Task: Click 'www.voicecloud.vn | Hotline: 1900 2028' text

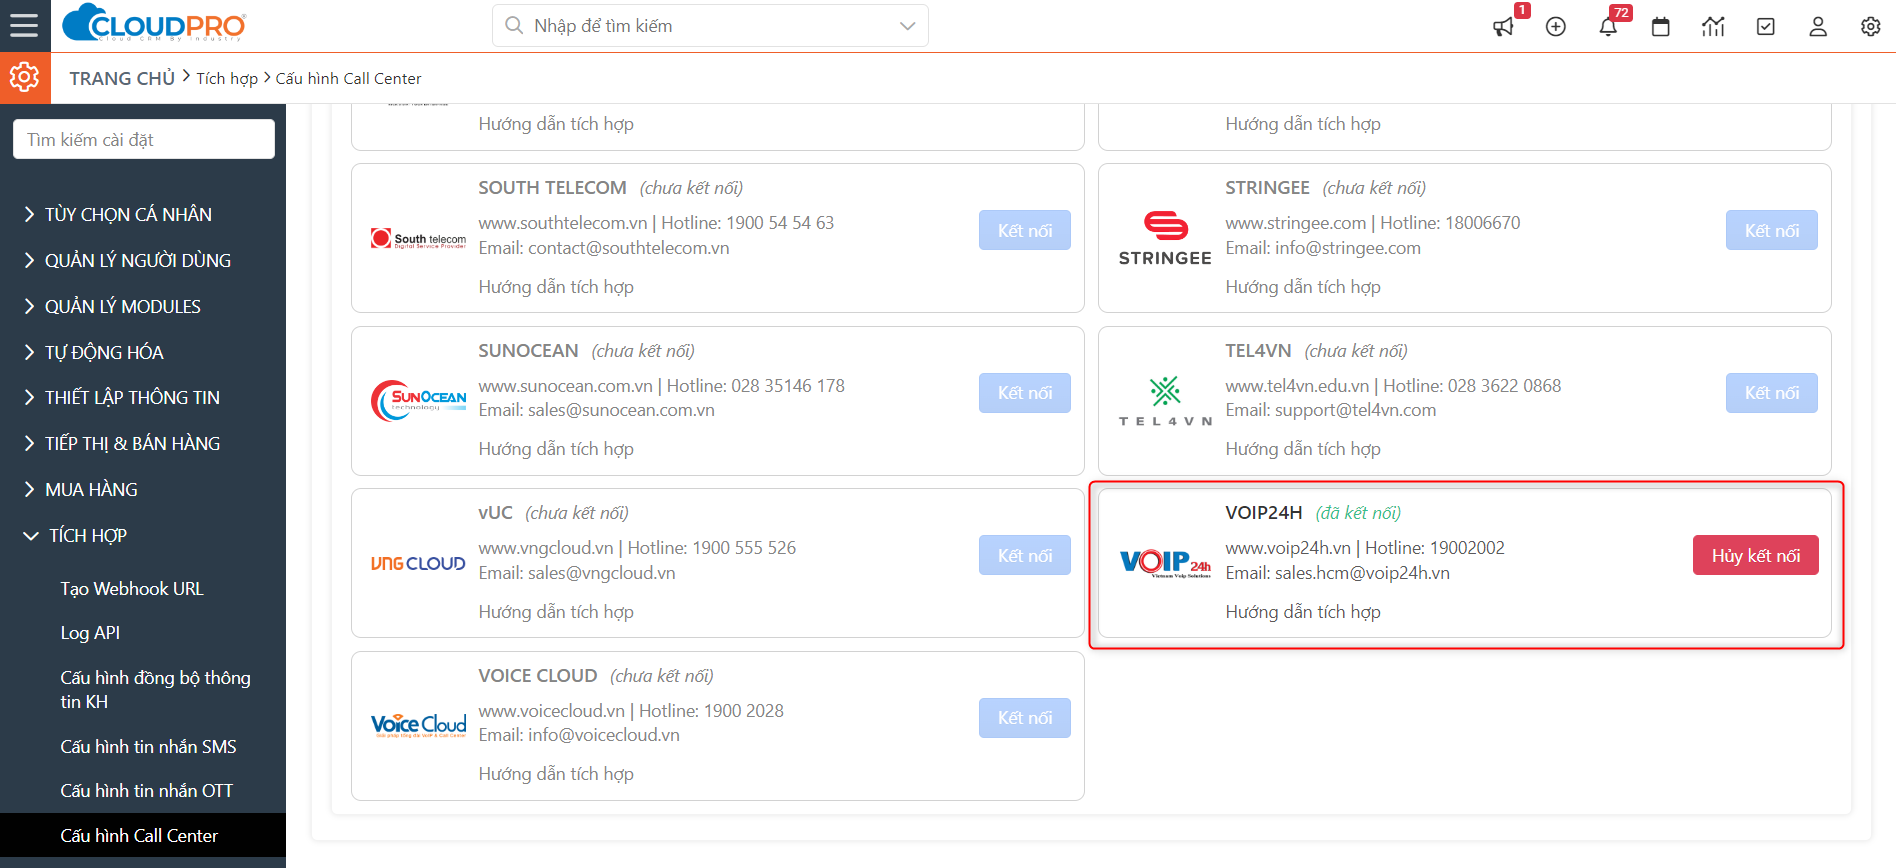Action: tap(631, 711)
